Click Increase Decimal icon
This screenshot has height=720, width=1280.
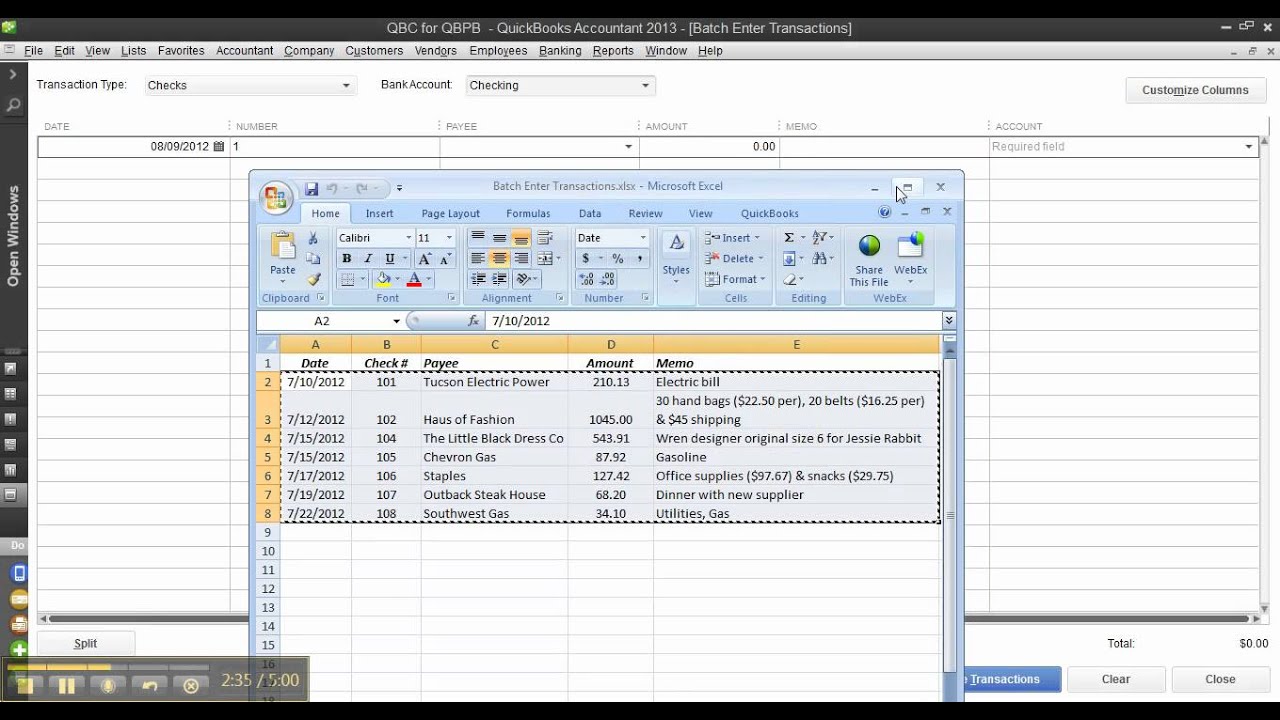tap(585, 280)
